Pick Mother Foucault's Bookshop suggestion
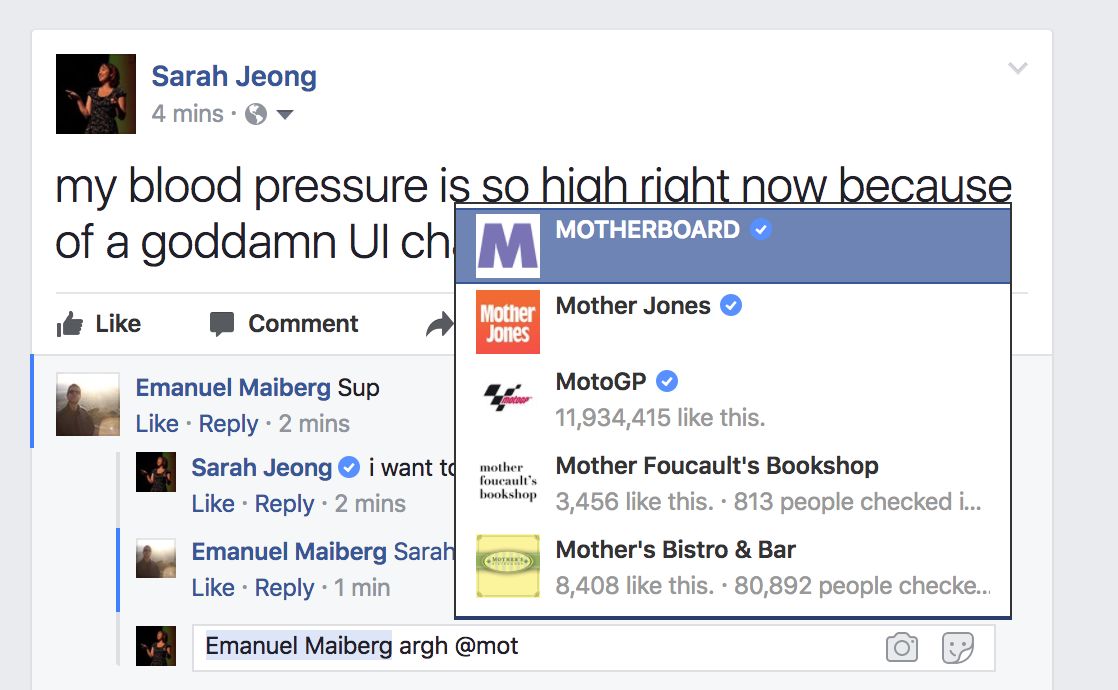 pyautogui.click(x=733, y=483)
